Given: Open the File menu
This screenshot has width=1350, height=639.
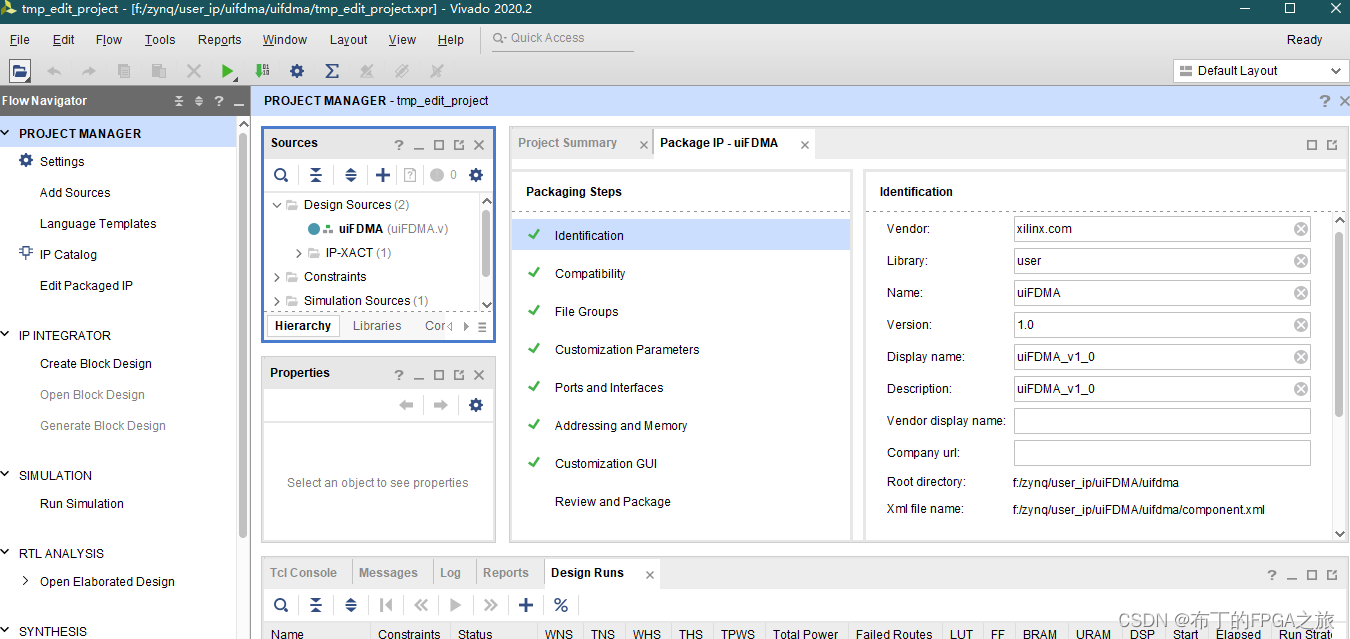Looking at the screenshot, I should 20,40.
